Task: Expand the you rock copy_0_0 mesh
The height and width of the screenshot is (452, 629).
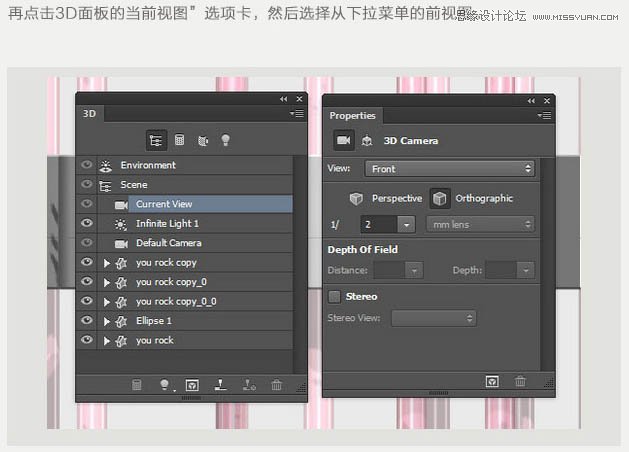Action: click(107, 302)
